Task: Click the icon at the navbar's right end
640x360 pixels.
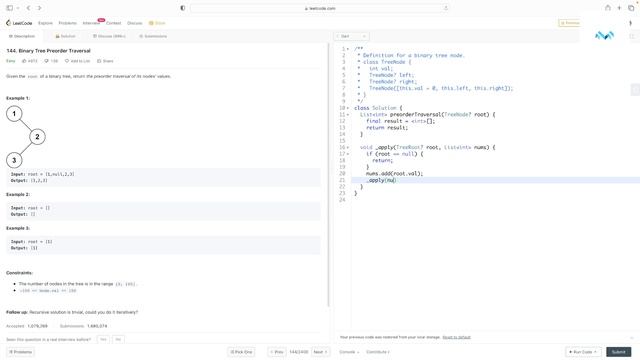Action: pos(630,23)
